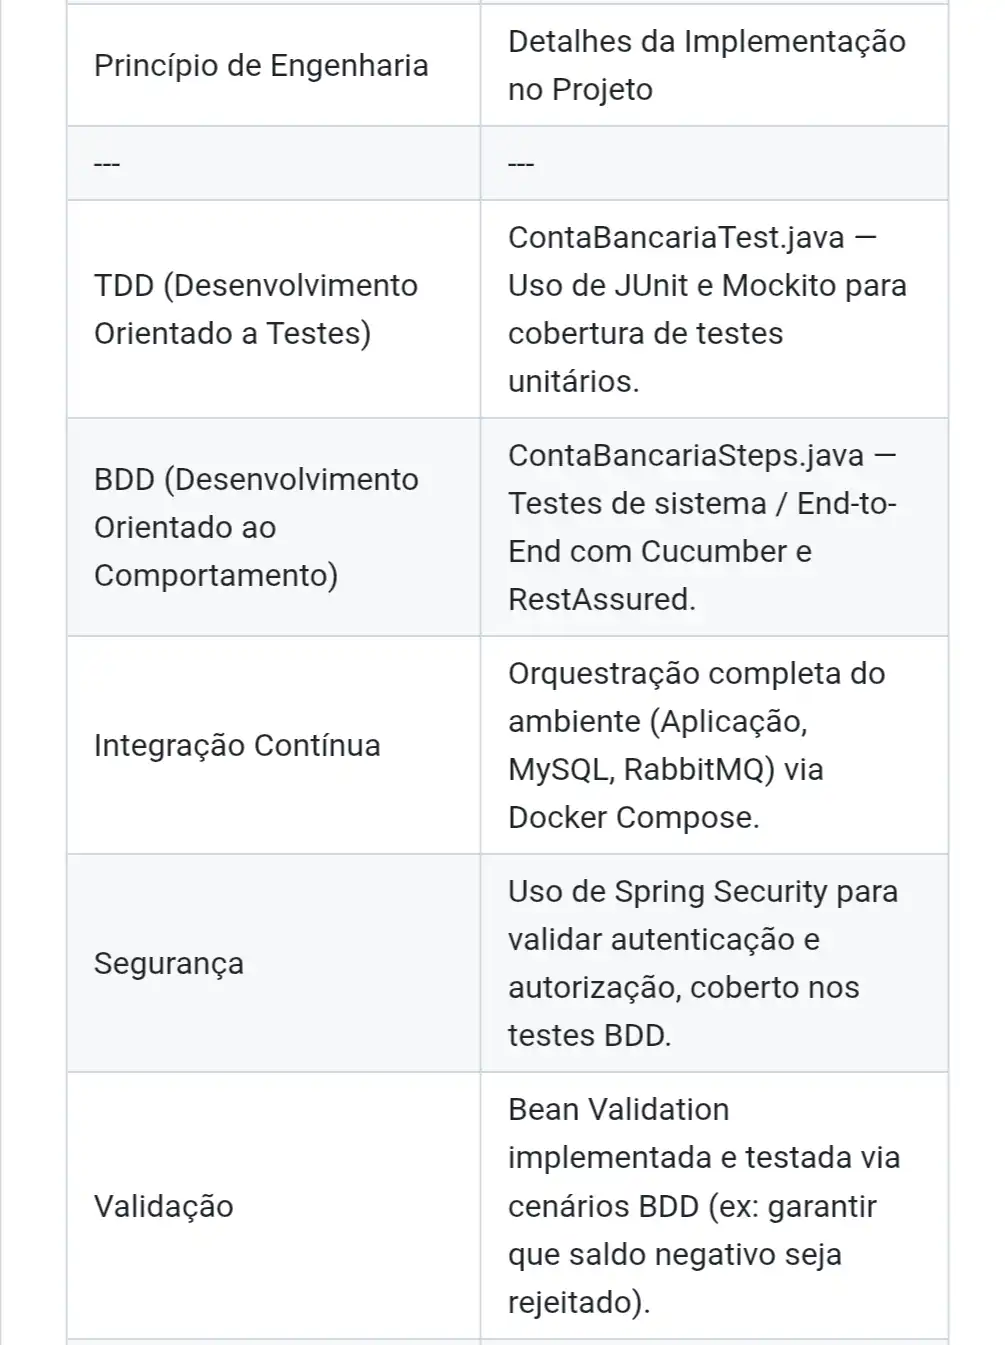Click the Spring Security description text
Viewport: 1005px width, 1345px height.
click(x=702, y=963)
